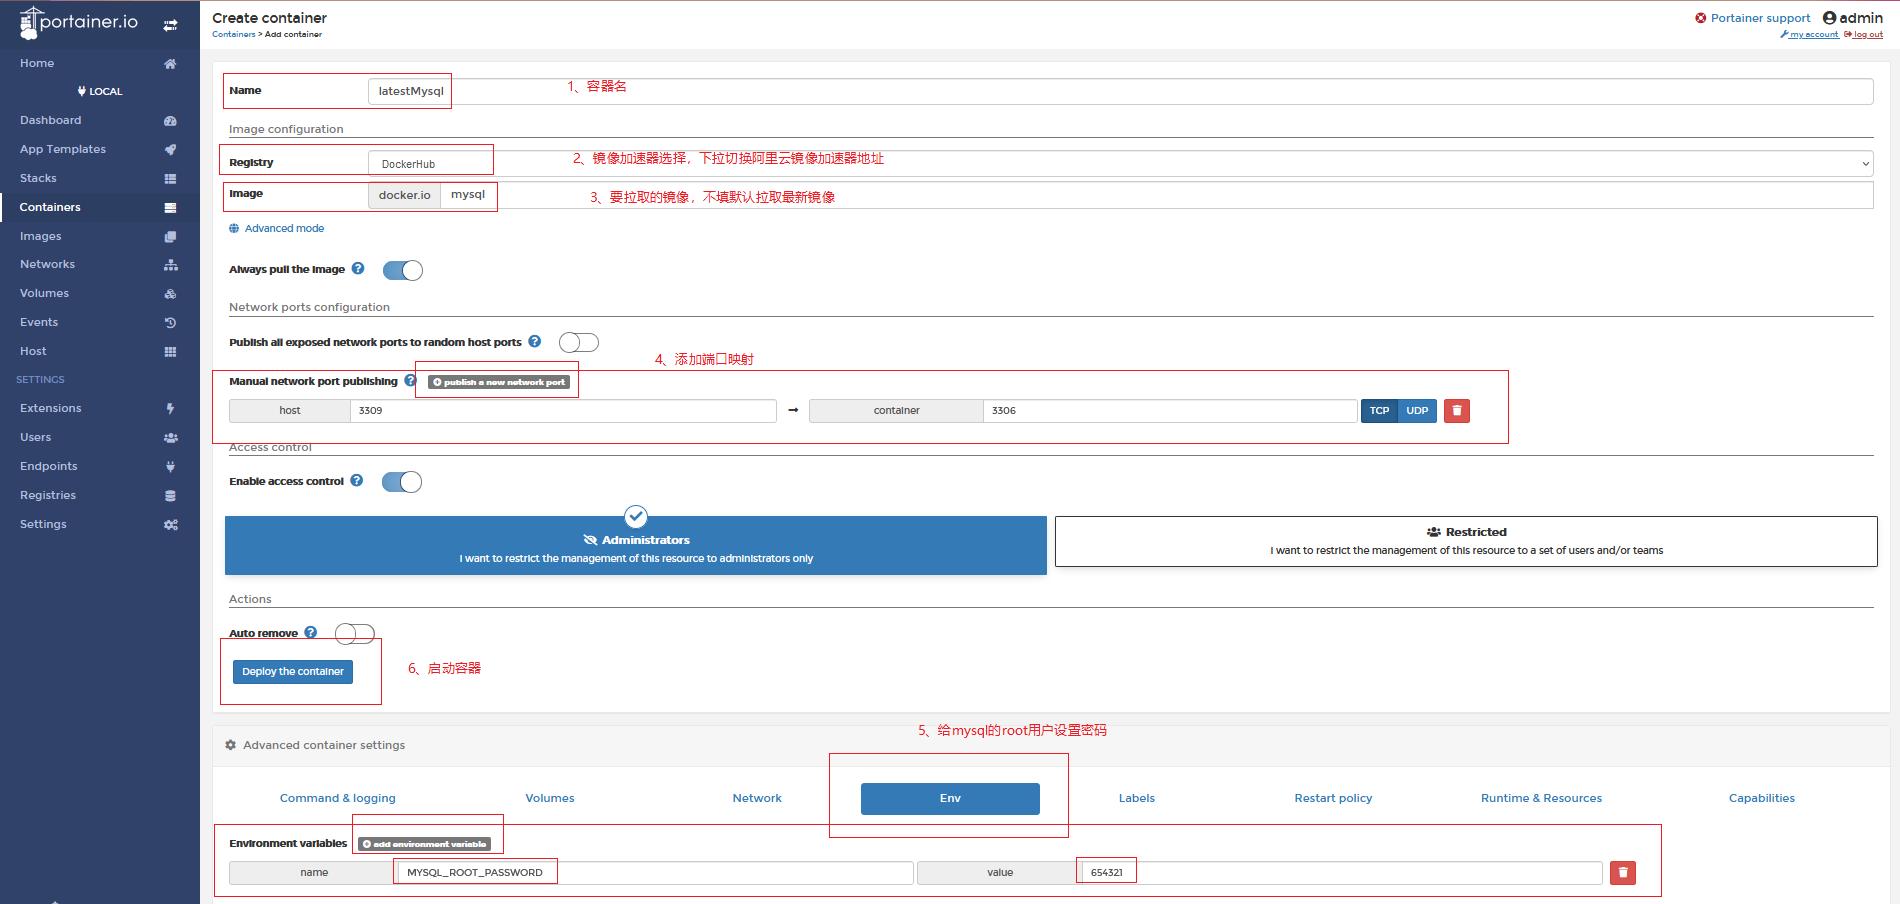Click Images clone icon
This screenshot has height=904, width=1900.
[170, 237]
